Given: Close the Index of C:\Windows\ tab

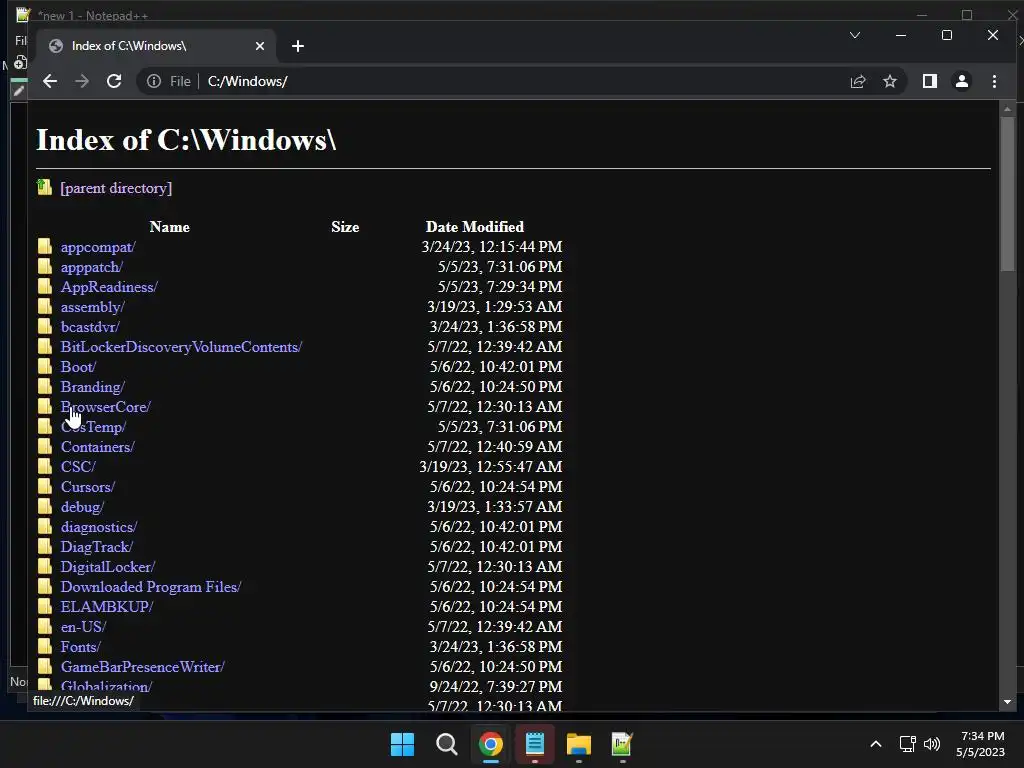Looking at the screenshot, I should click(x=260, y=46).
